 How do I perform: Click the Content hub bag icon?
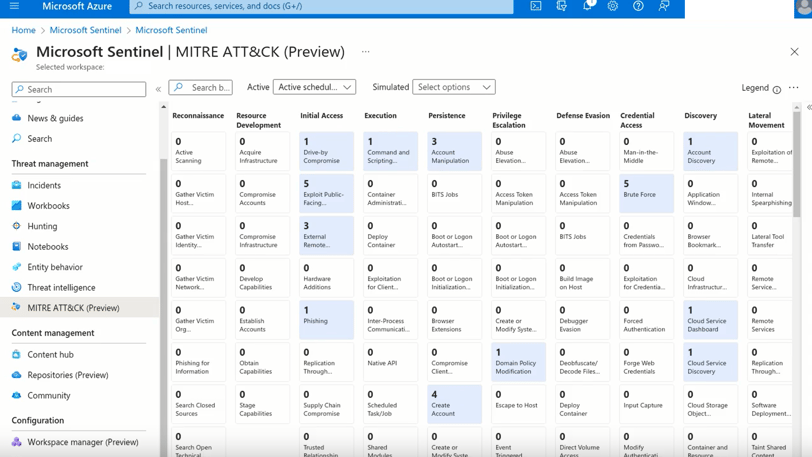17,354
